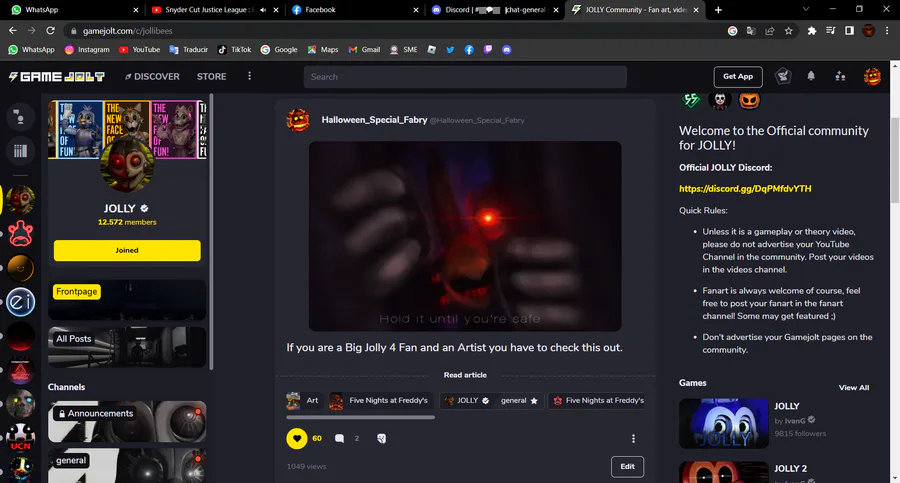Screen dimensions: 900x483
Task: Open the Instagram bookmark
Action: [87, 50]
